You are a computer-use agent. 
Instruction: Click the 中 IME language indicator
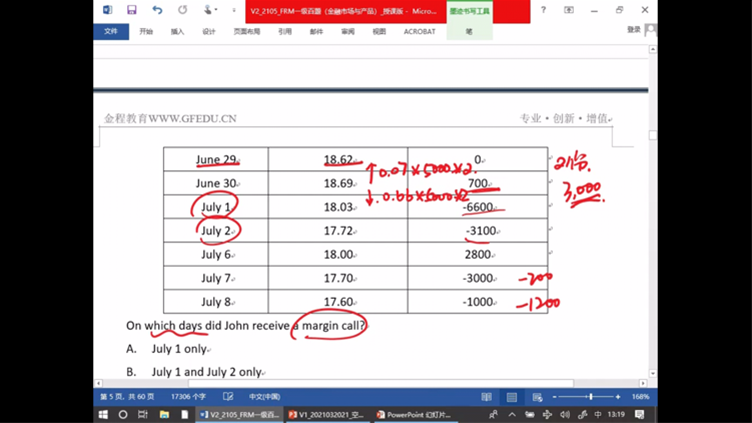coord(598,414)
